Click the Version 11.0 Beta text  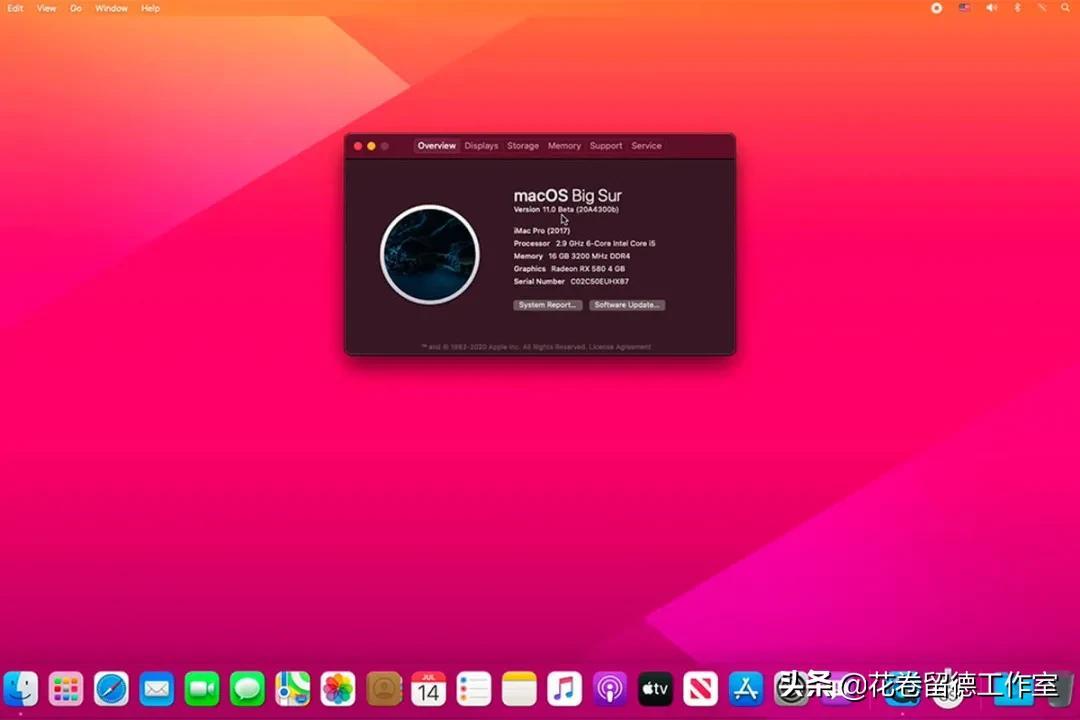coord(566,209)
